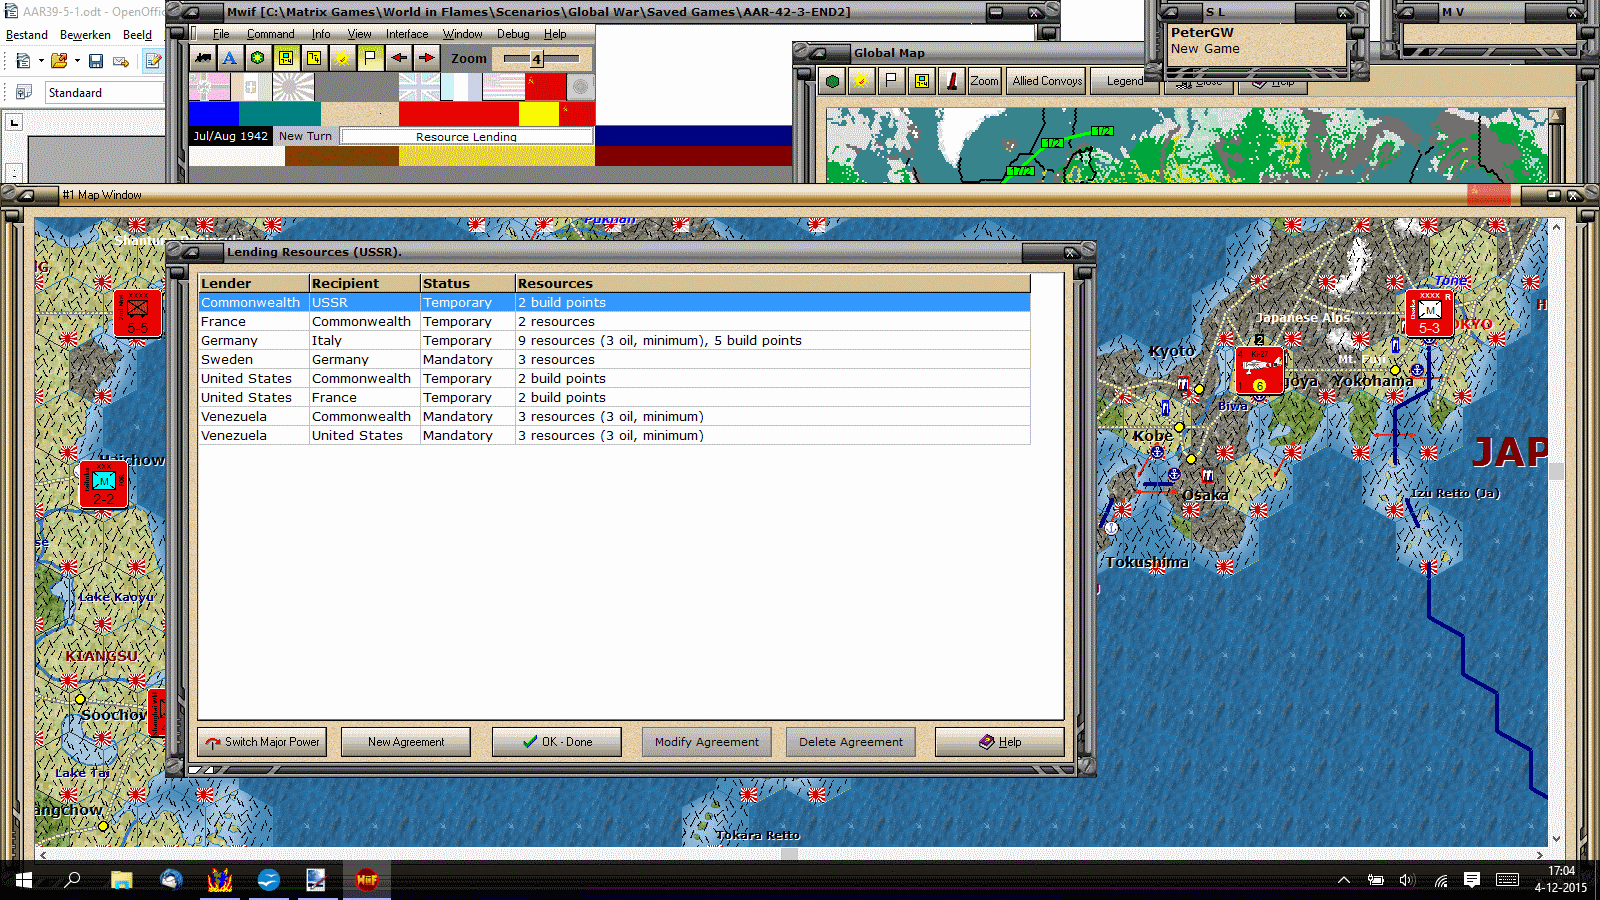Click the OpenOffice save floppy disk icon

coord(96,61)
